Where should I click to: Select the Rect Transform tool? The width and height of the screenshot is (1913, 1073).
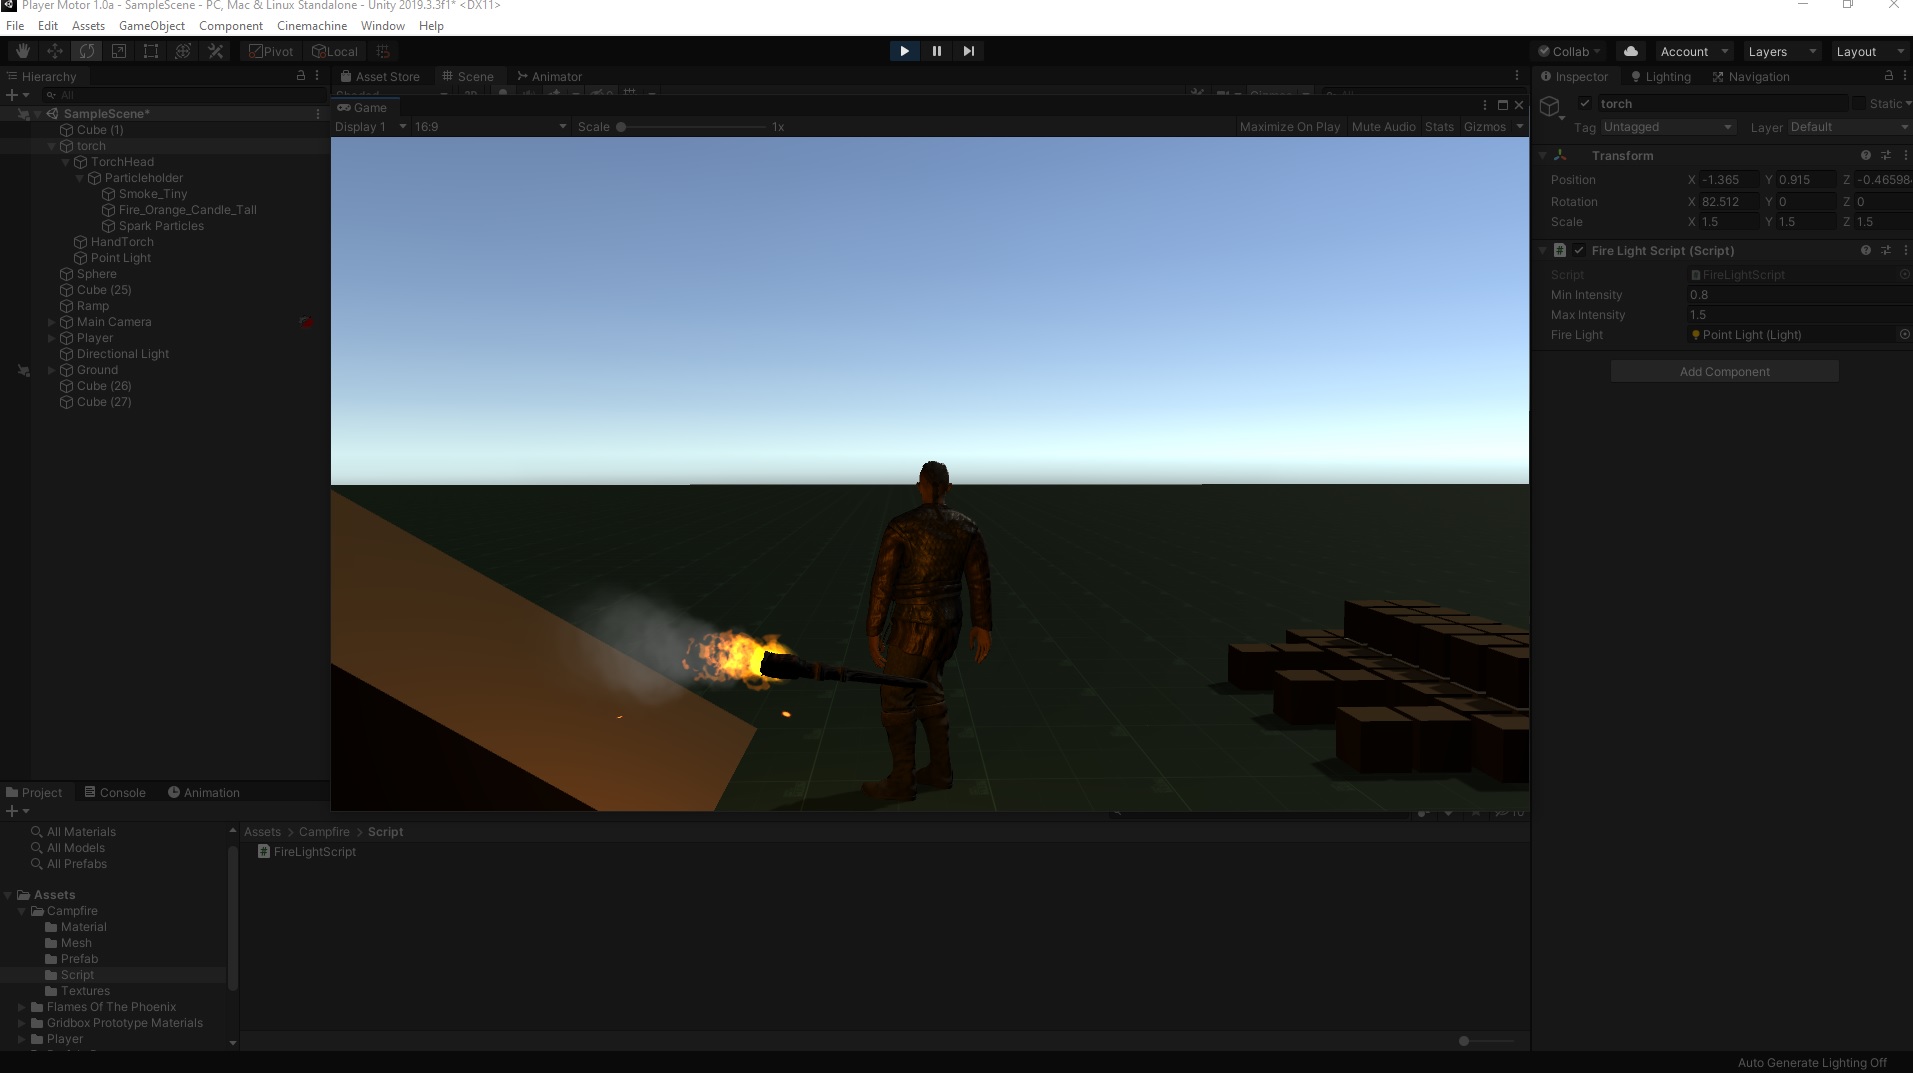pyautogui.click(x=151, y=51)
